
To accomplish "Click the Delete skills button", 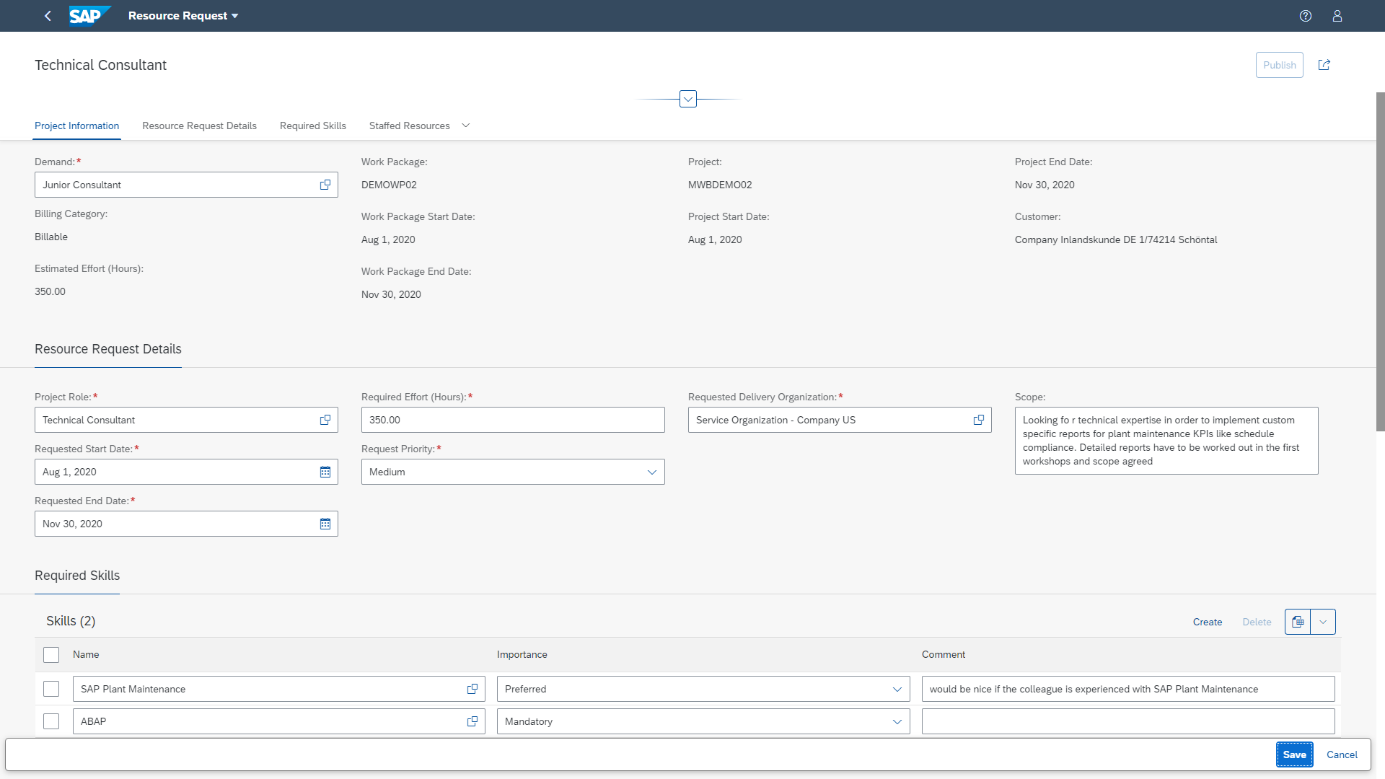I will tap(1257, 622).
